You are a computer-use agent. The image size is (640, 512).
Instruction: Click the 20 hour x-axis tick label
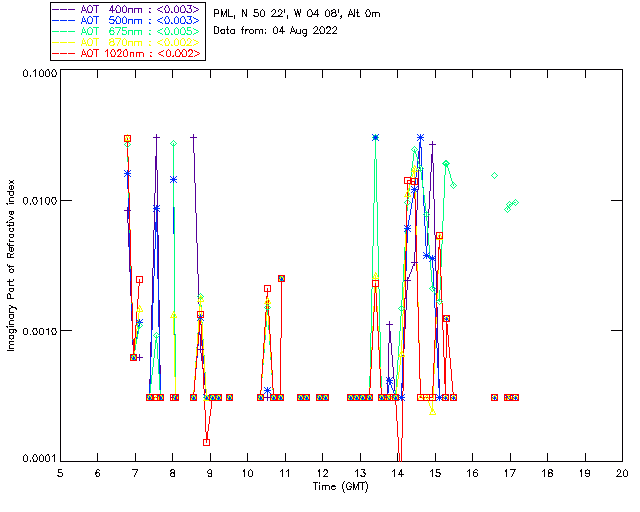(x=622, y=473)
